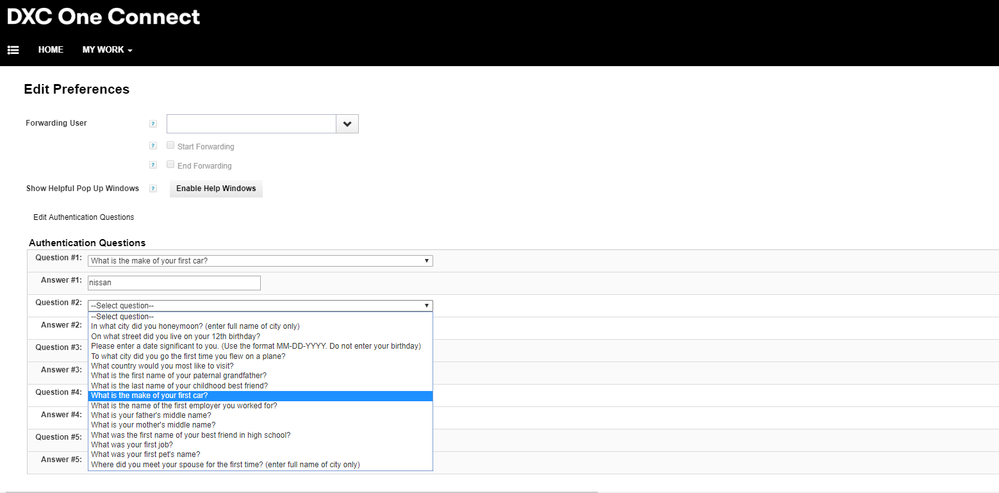Viewport: 999px width, 493px height.
Task: Click help icon beside Show Helpful Pop Up Windows
Action: 153,188
